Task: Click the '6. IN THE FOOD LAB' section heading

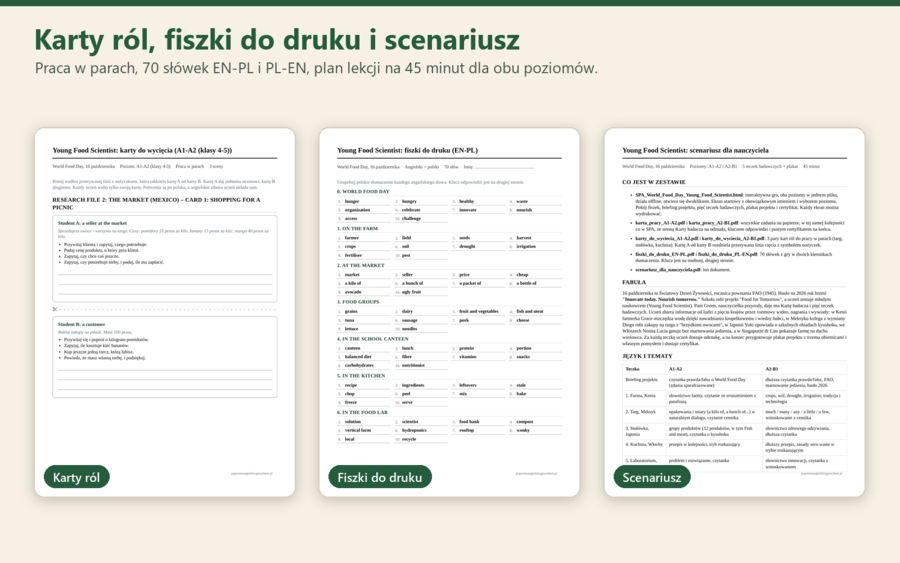Action: coord(362,412)
